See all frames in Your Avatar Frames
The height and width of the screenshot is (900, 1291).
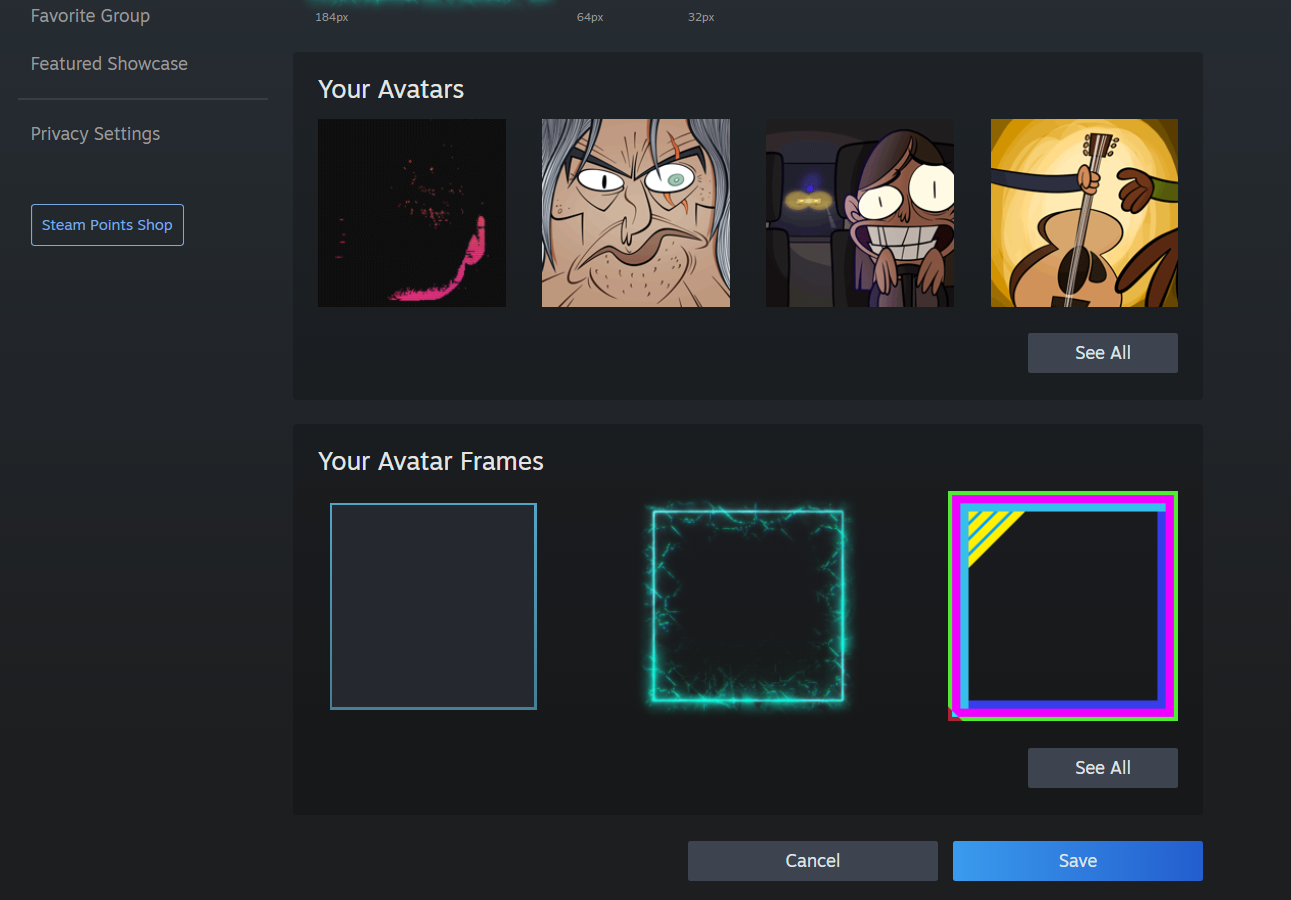tap(1103, 768)
